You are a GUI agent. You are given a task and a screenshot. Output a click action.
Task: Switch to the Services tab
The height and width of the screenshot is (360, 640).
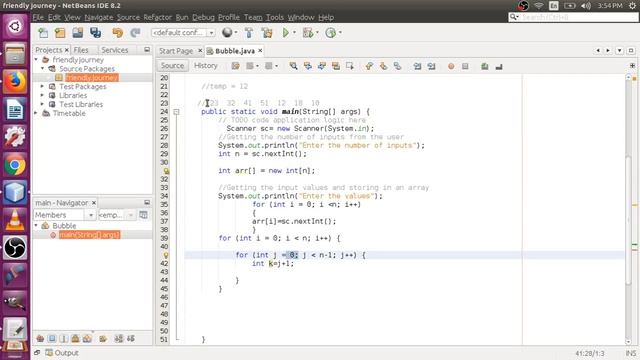click(115, 50)
